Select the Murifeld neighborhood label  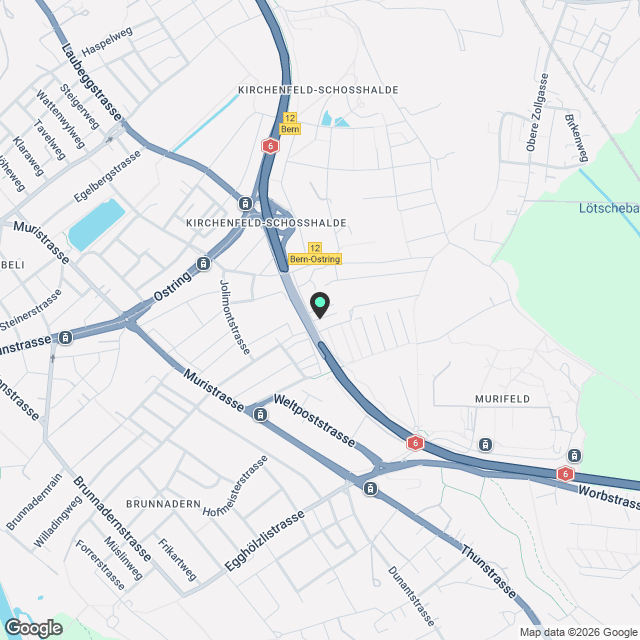click(x=502, y=399)
